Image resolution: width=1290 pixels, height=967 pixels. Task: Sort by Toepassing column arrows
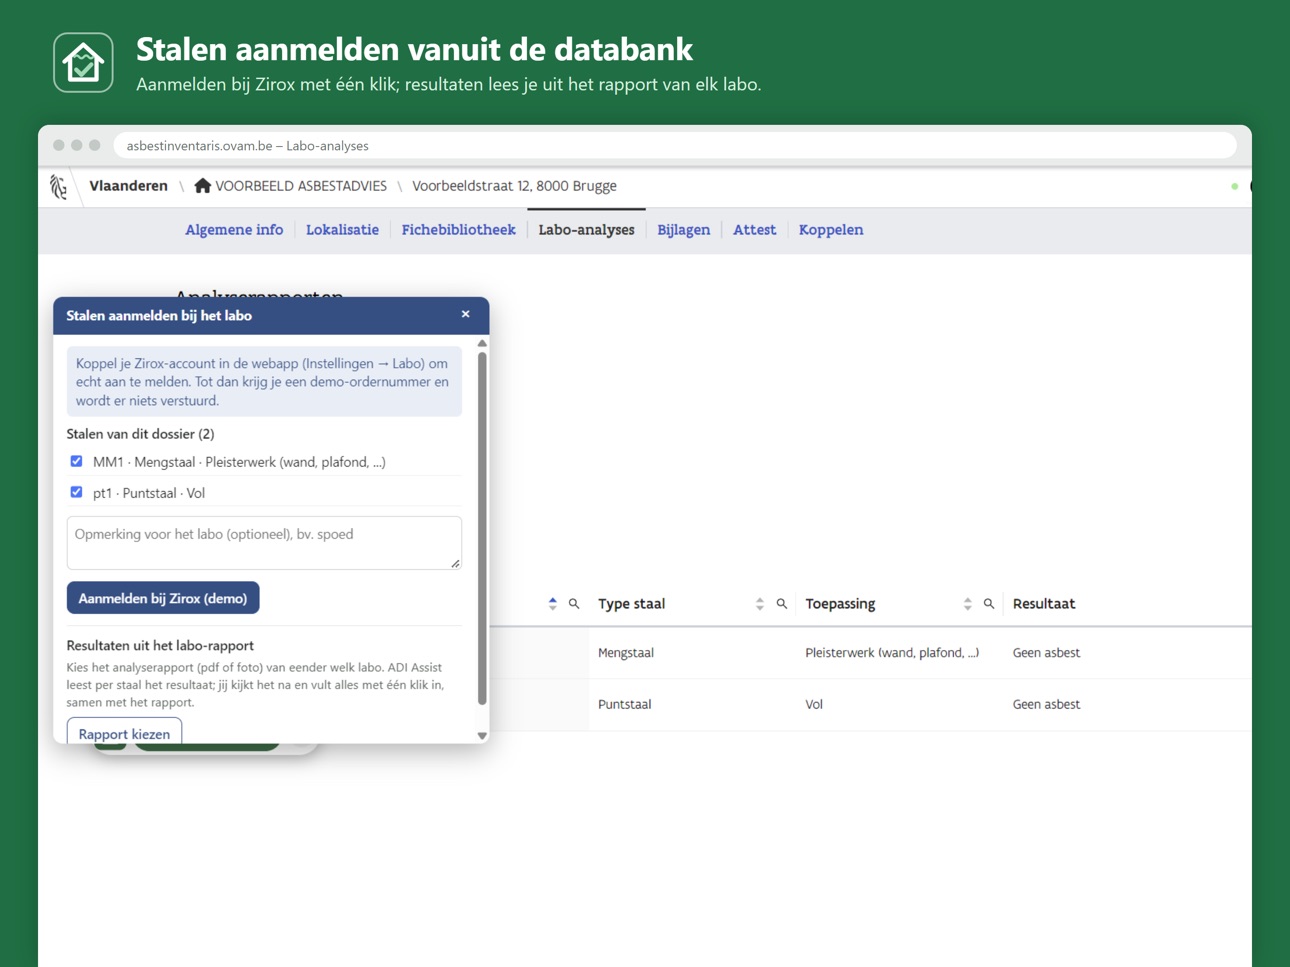(968, 604)
